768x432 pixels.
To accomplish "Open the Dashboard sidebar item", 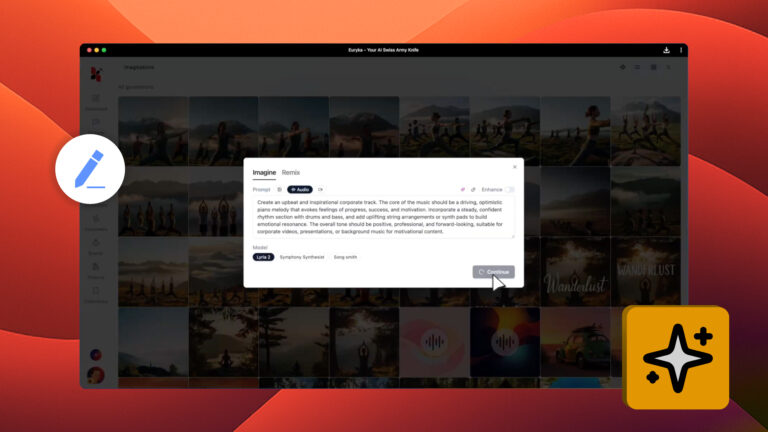I will pyautogui.click(x=96, y=102).
